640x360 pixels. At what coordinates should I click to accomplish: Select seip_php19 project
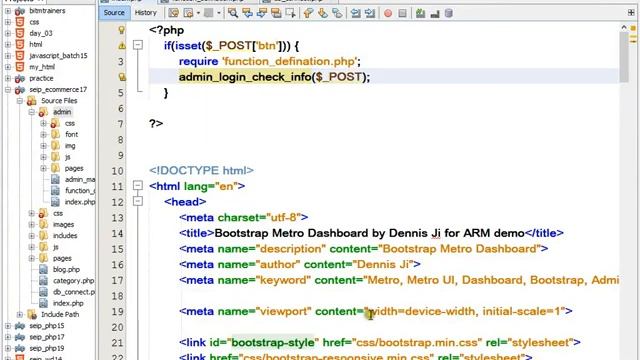pos(47,348)
